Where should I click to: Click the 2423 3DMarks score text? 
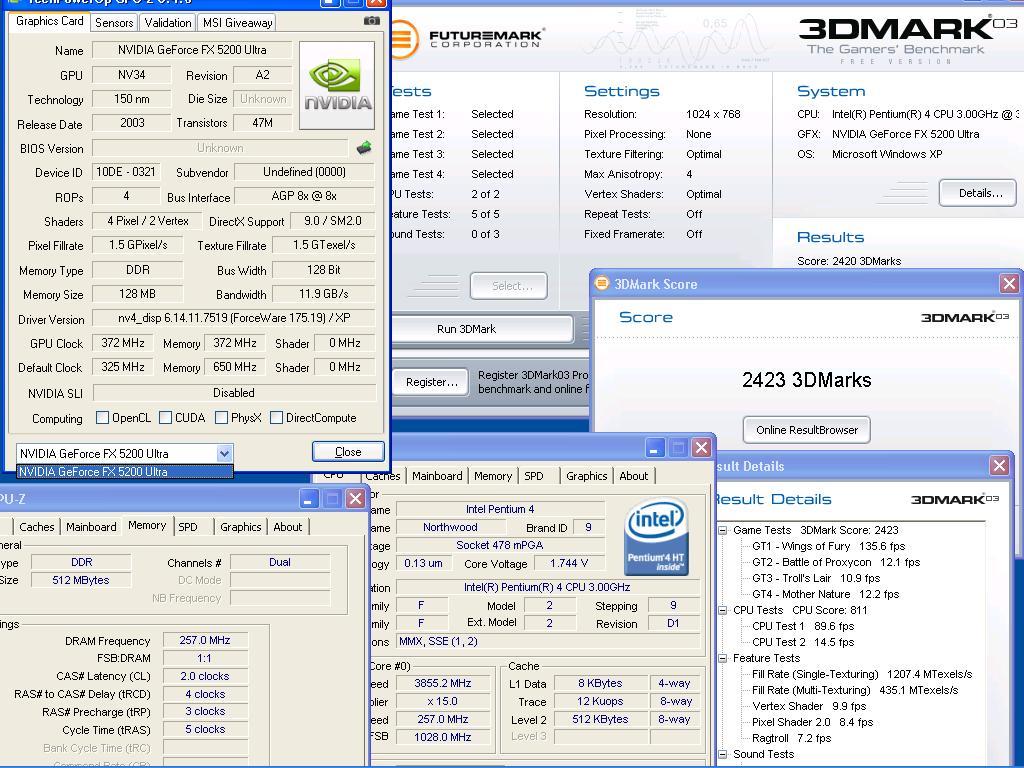pos(807,380)
